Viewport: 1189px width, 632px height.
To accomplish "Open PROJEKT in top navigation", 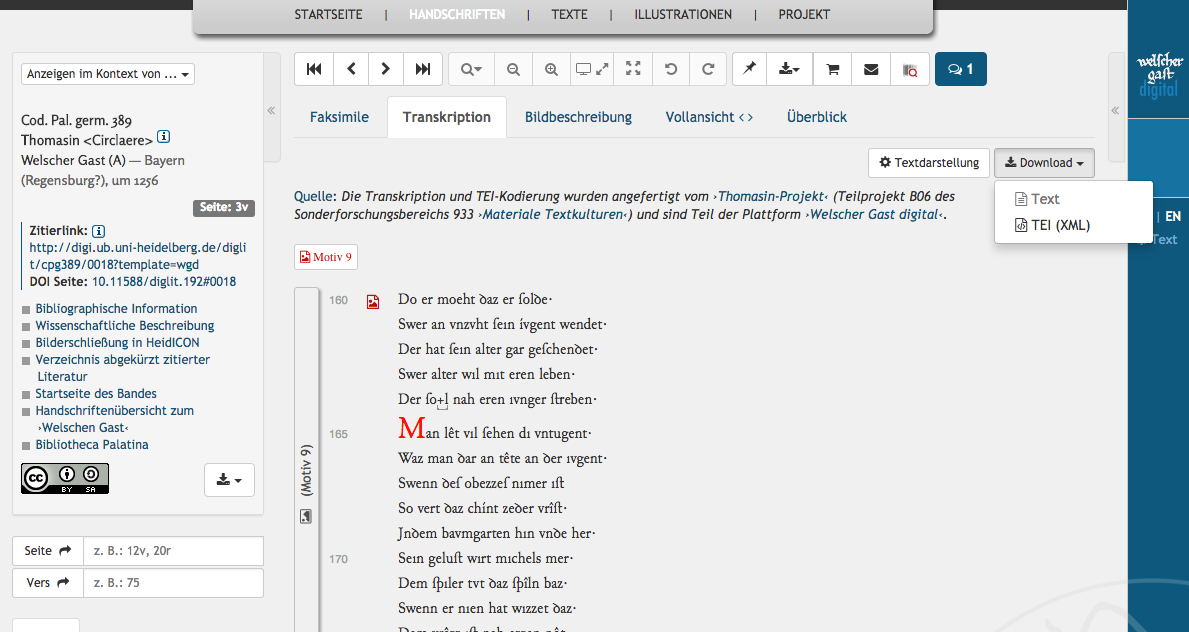I will click(x=804, y=14).
